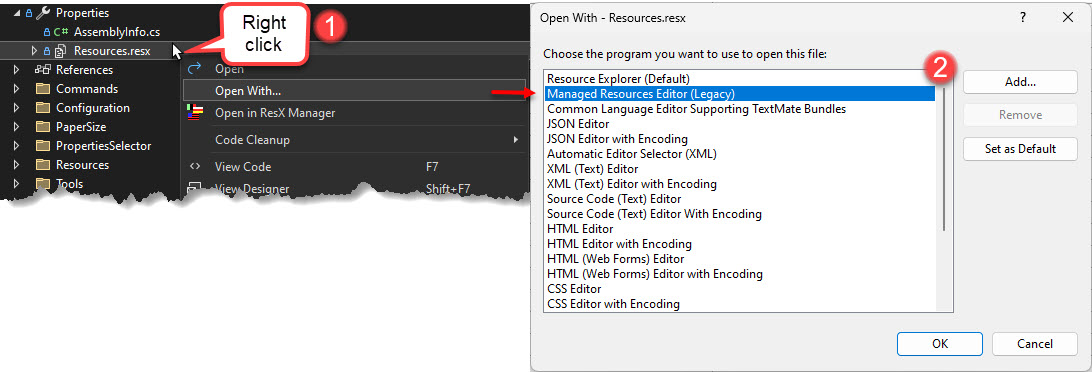Select HTML Editor with Encoding

pos(740,244)
